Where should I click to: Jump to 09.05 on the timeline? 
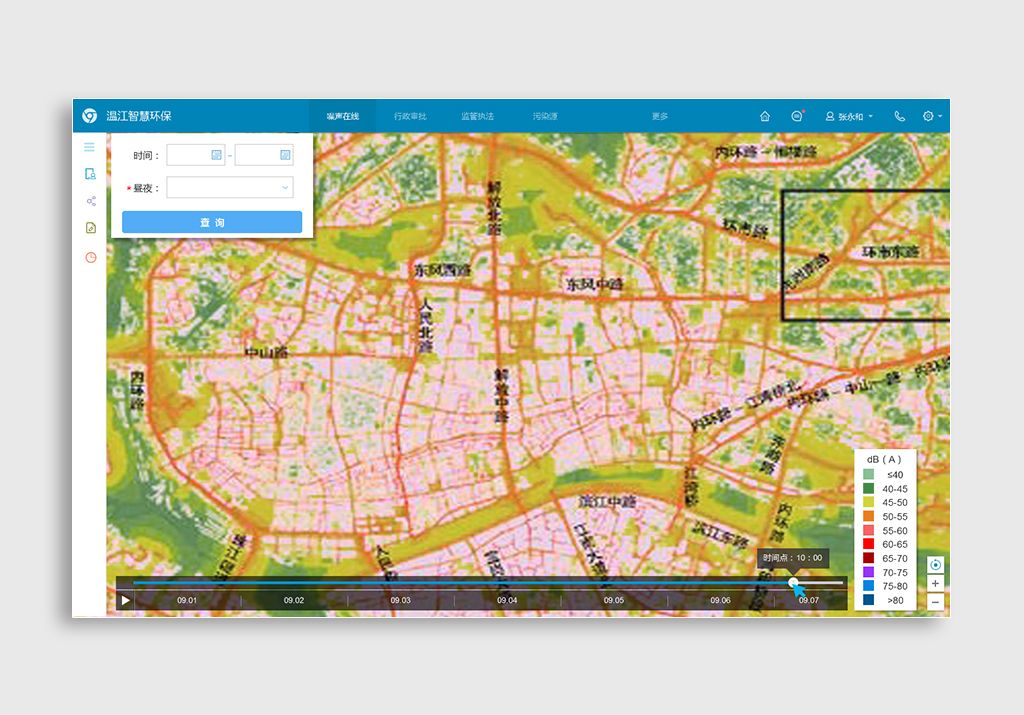point(614,600)
